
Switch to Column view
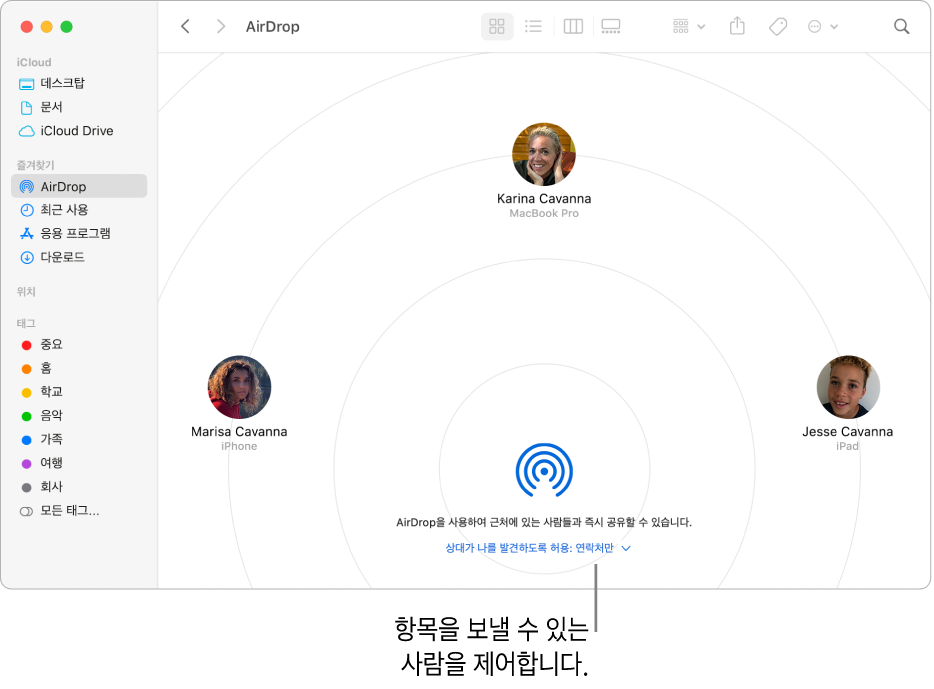click(x=572, y=26)
